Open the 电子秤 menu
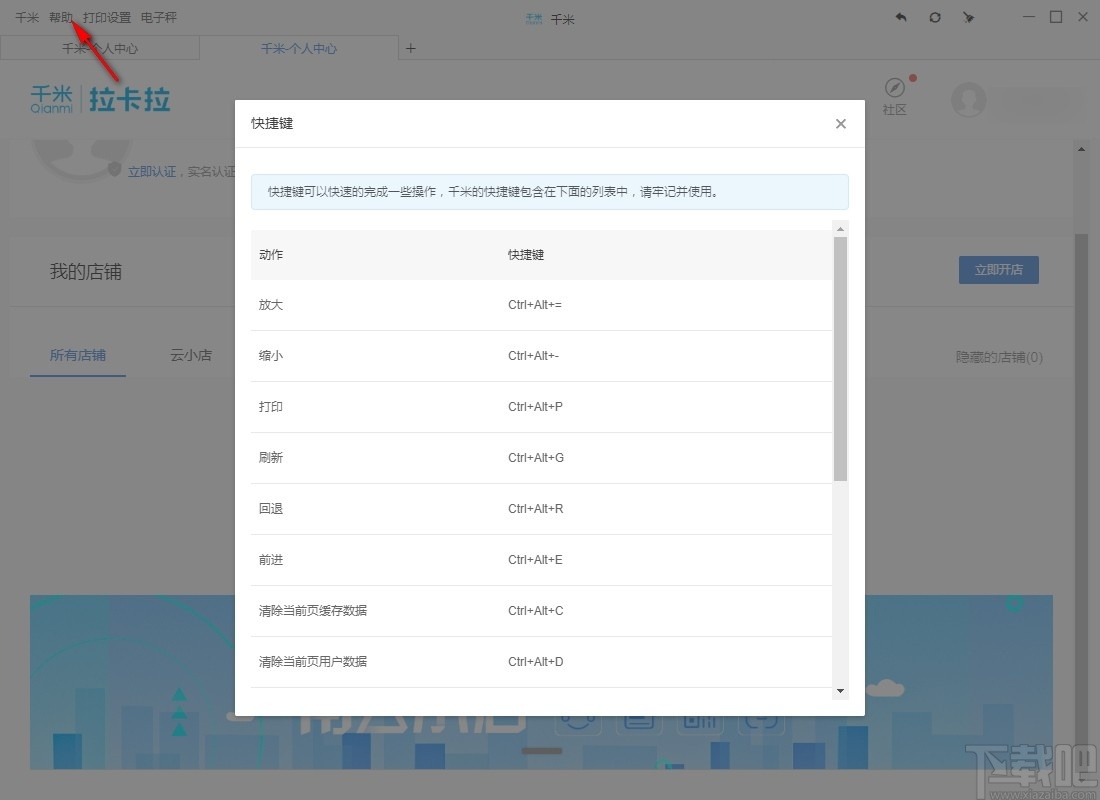The height and width of the screenshot is (800, 1100). click(158, 17)
